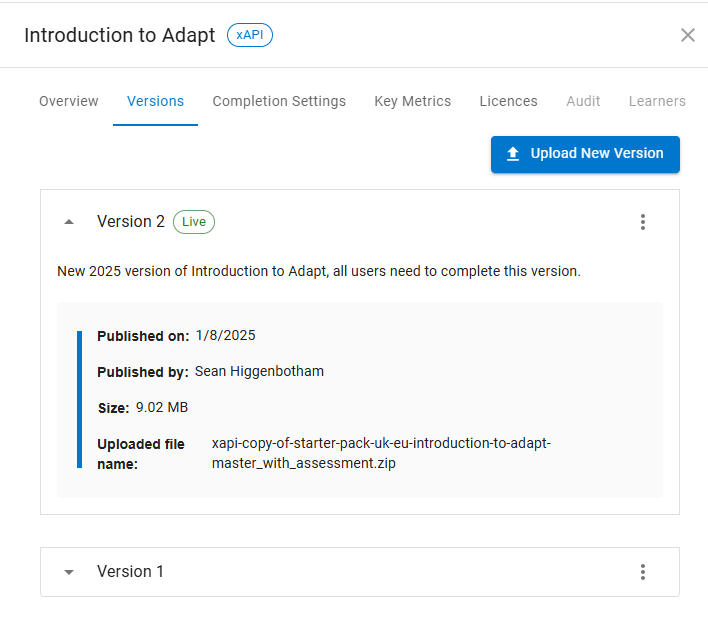Open Version 2 three-dot options menu
The width and height of the screenshot is (708, 617).
[643, 222]
